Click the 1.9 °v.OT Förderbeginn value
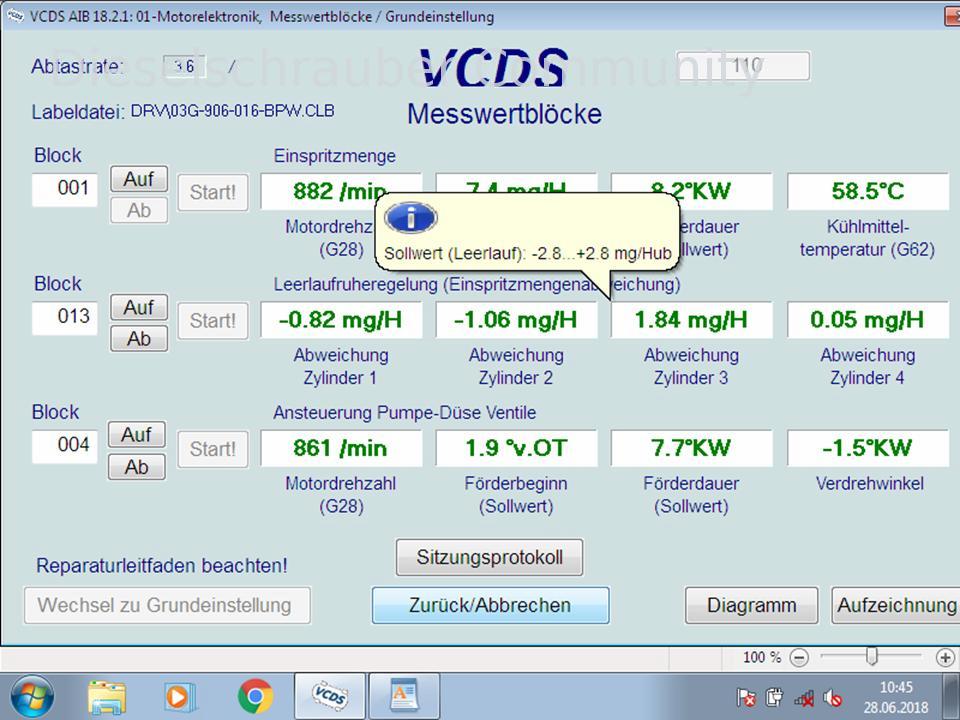This screenshot has height=720, width=960. pos(516,448)
